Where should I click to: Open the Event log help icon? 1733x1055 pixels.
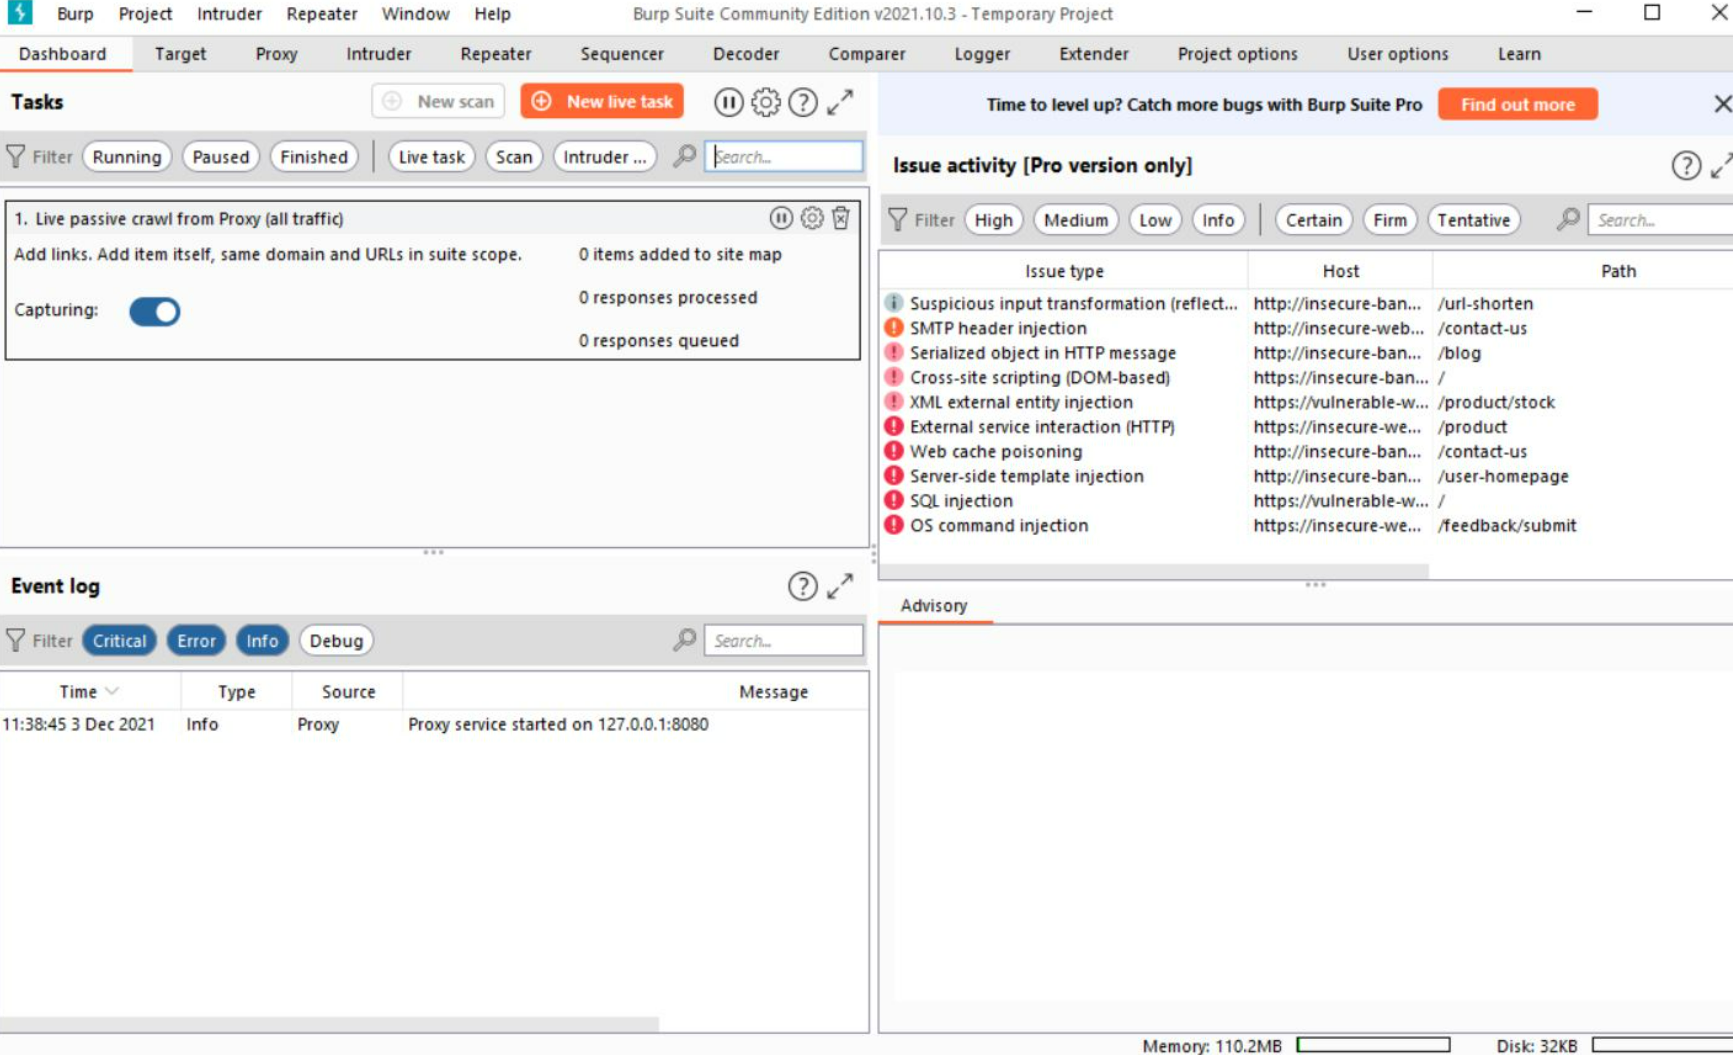click(x=802, y=586)
